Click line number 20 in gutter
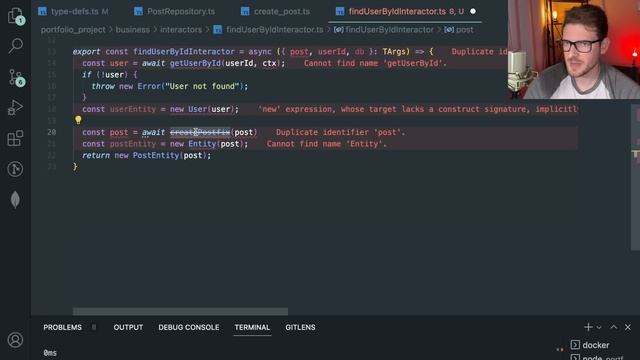The width and height of the screenshot is (640, 360). coord(51,132)
